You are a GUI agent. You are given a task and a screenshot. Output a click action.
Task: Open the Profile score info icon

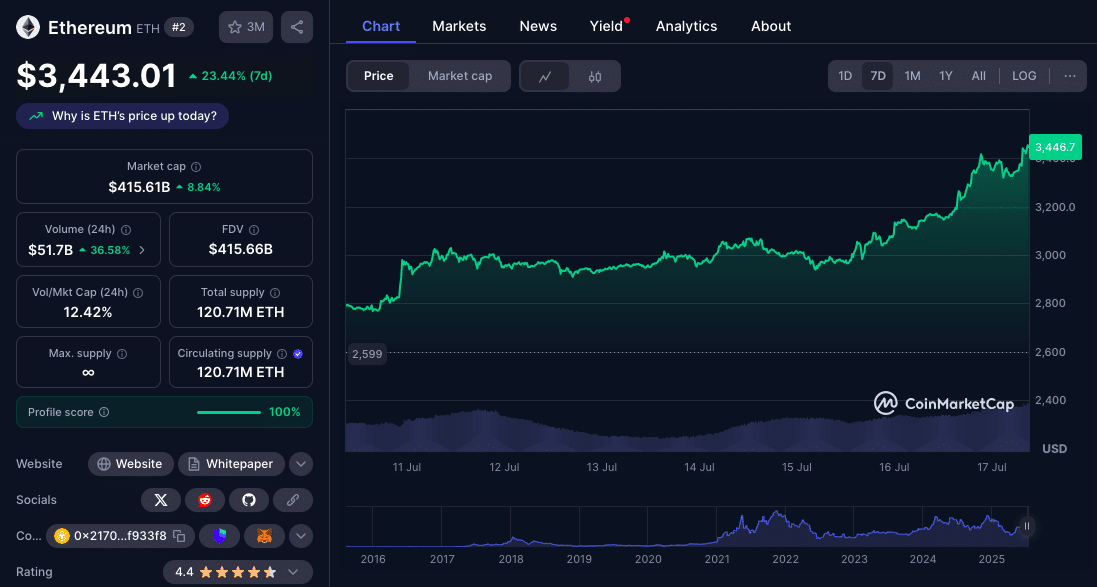104,412
